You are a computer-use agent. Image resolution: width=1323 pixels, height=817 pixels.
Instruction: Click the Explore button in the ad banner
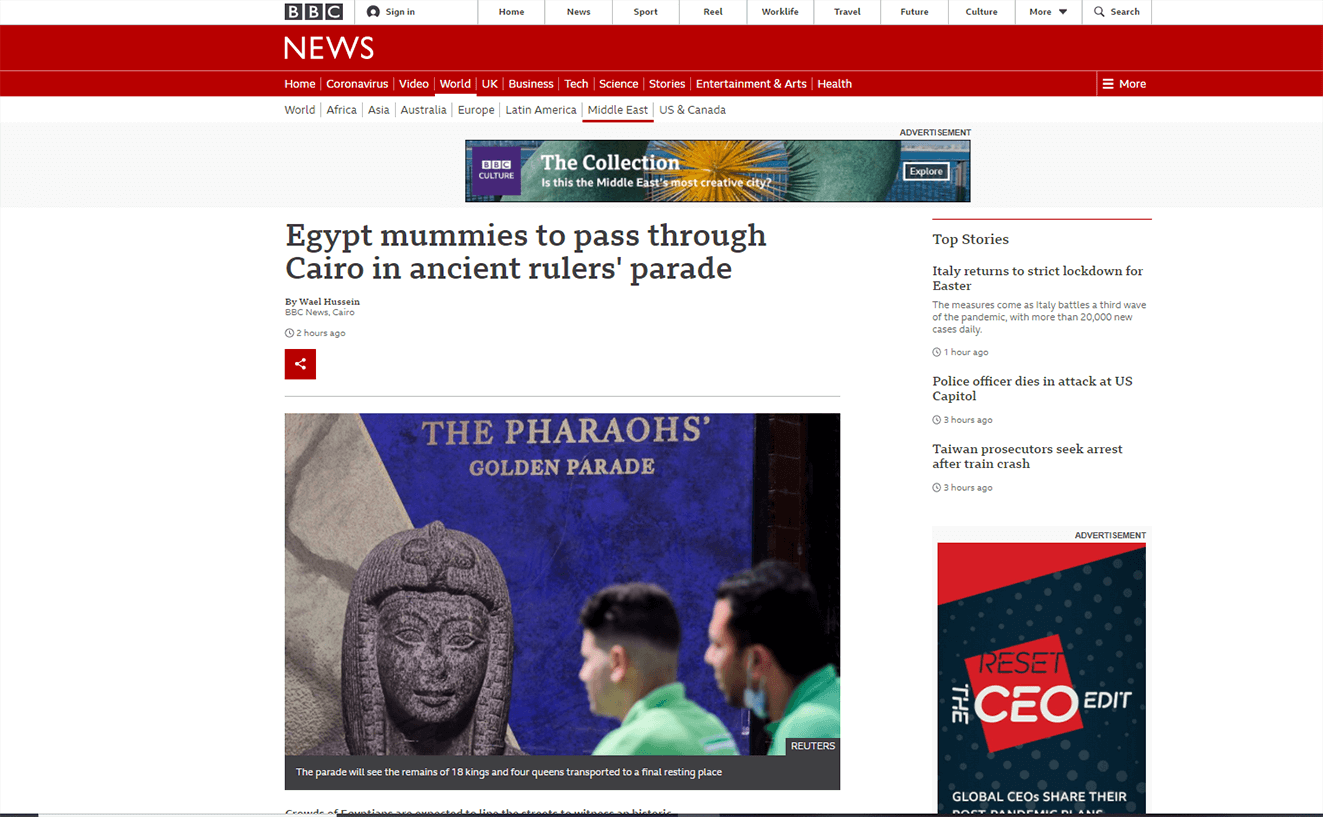click(x=925, y=171)
